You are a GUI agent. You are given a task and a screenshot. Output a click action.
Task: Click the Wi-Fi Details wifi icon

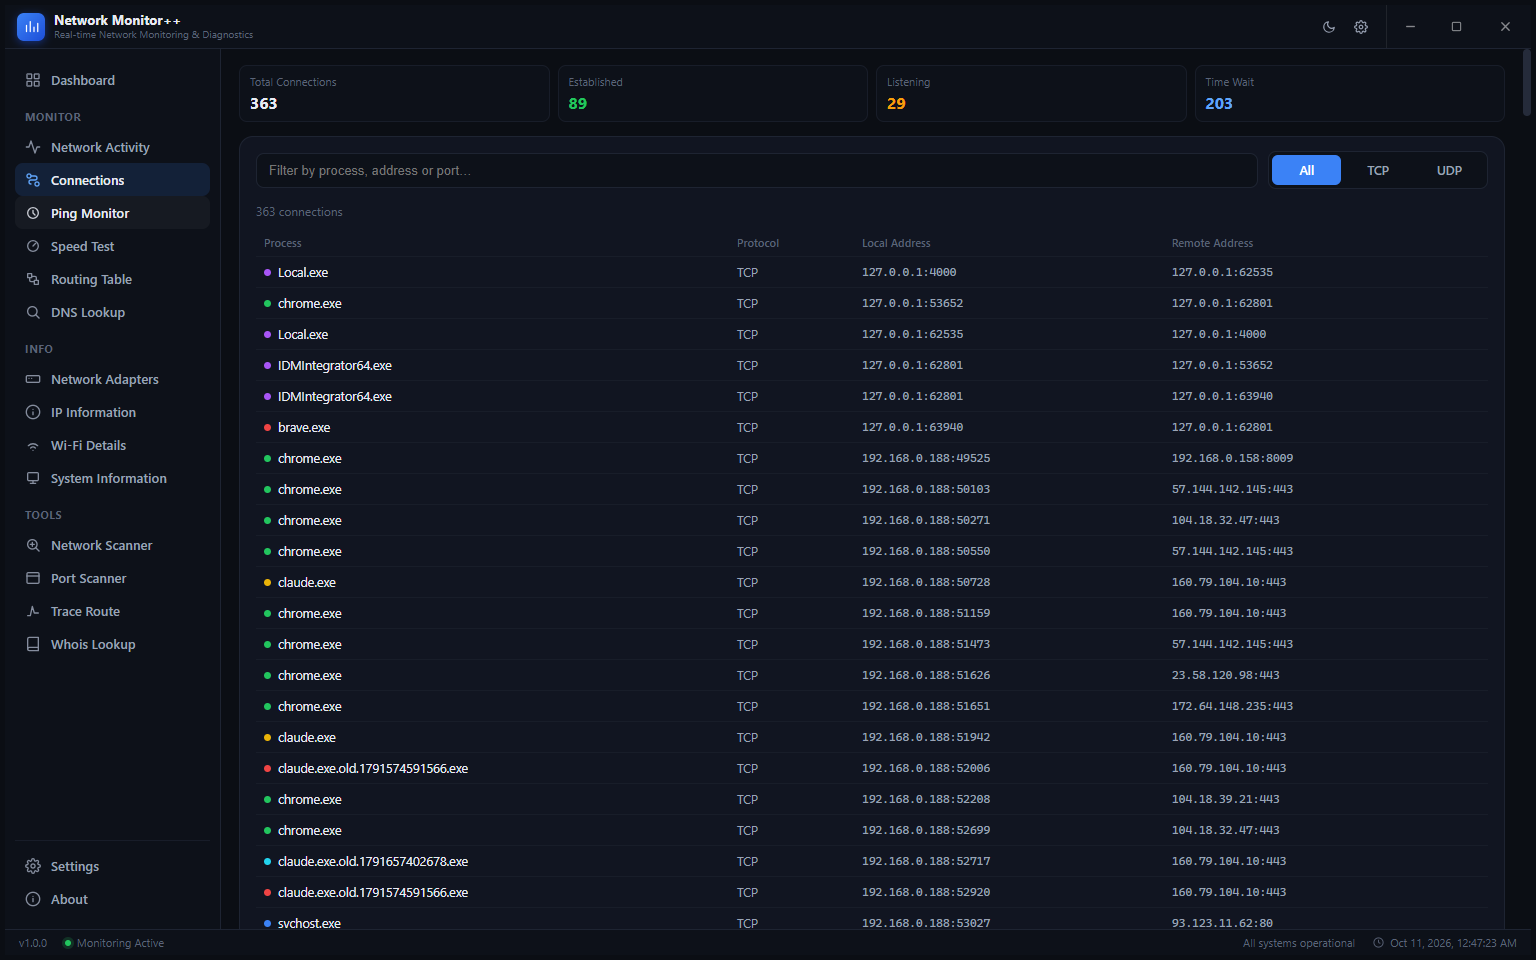coord(33,446)
